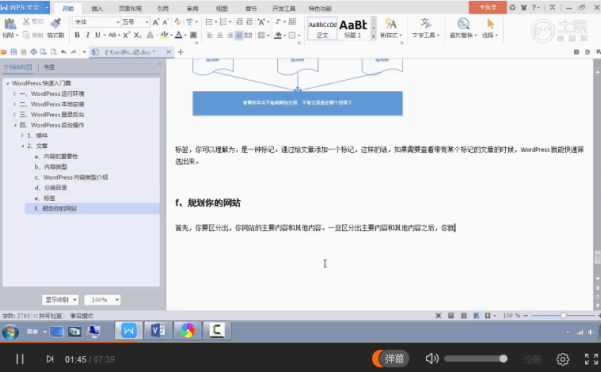
Task: Toggle underline formatting
Action: click(x=98, y=35)
